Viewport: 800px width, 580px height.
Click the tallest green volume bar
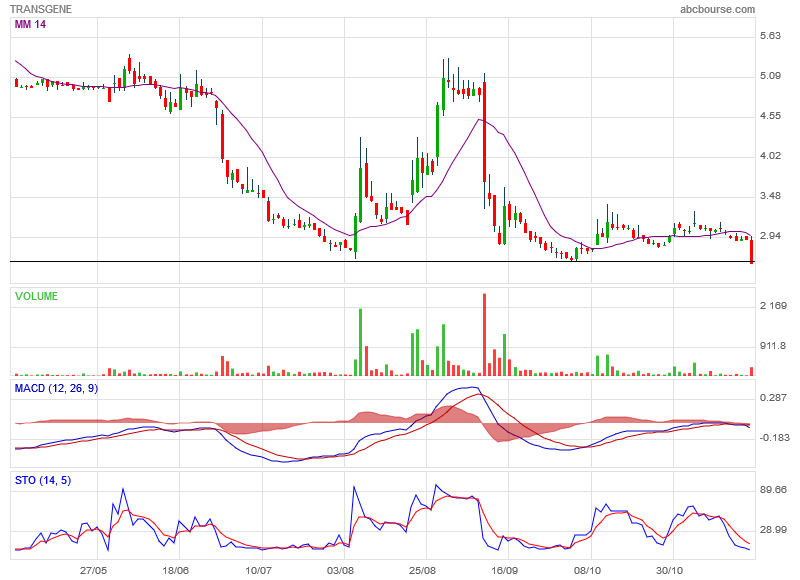[x=361, y=342]
